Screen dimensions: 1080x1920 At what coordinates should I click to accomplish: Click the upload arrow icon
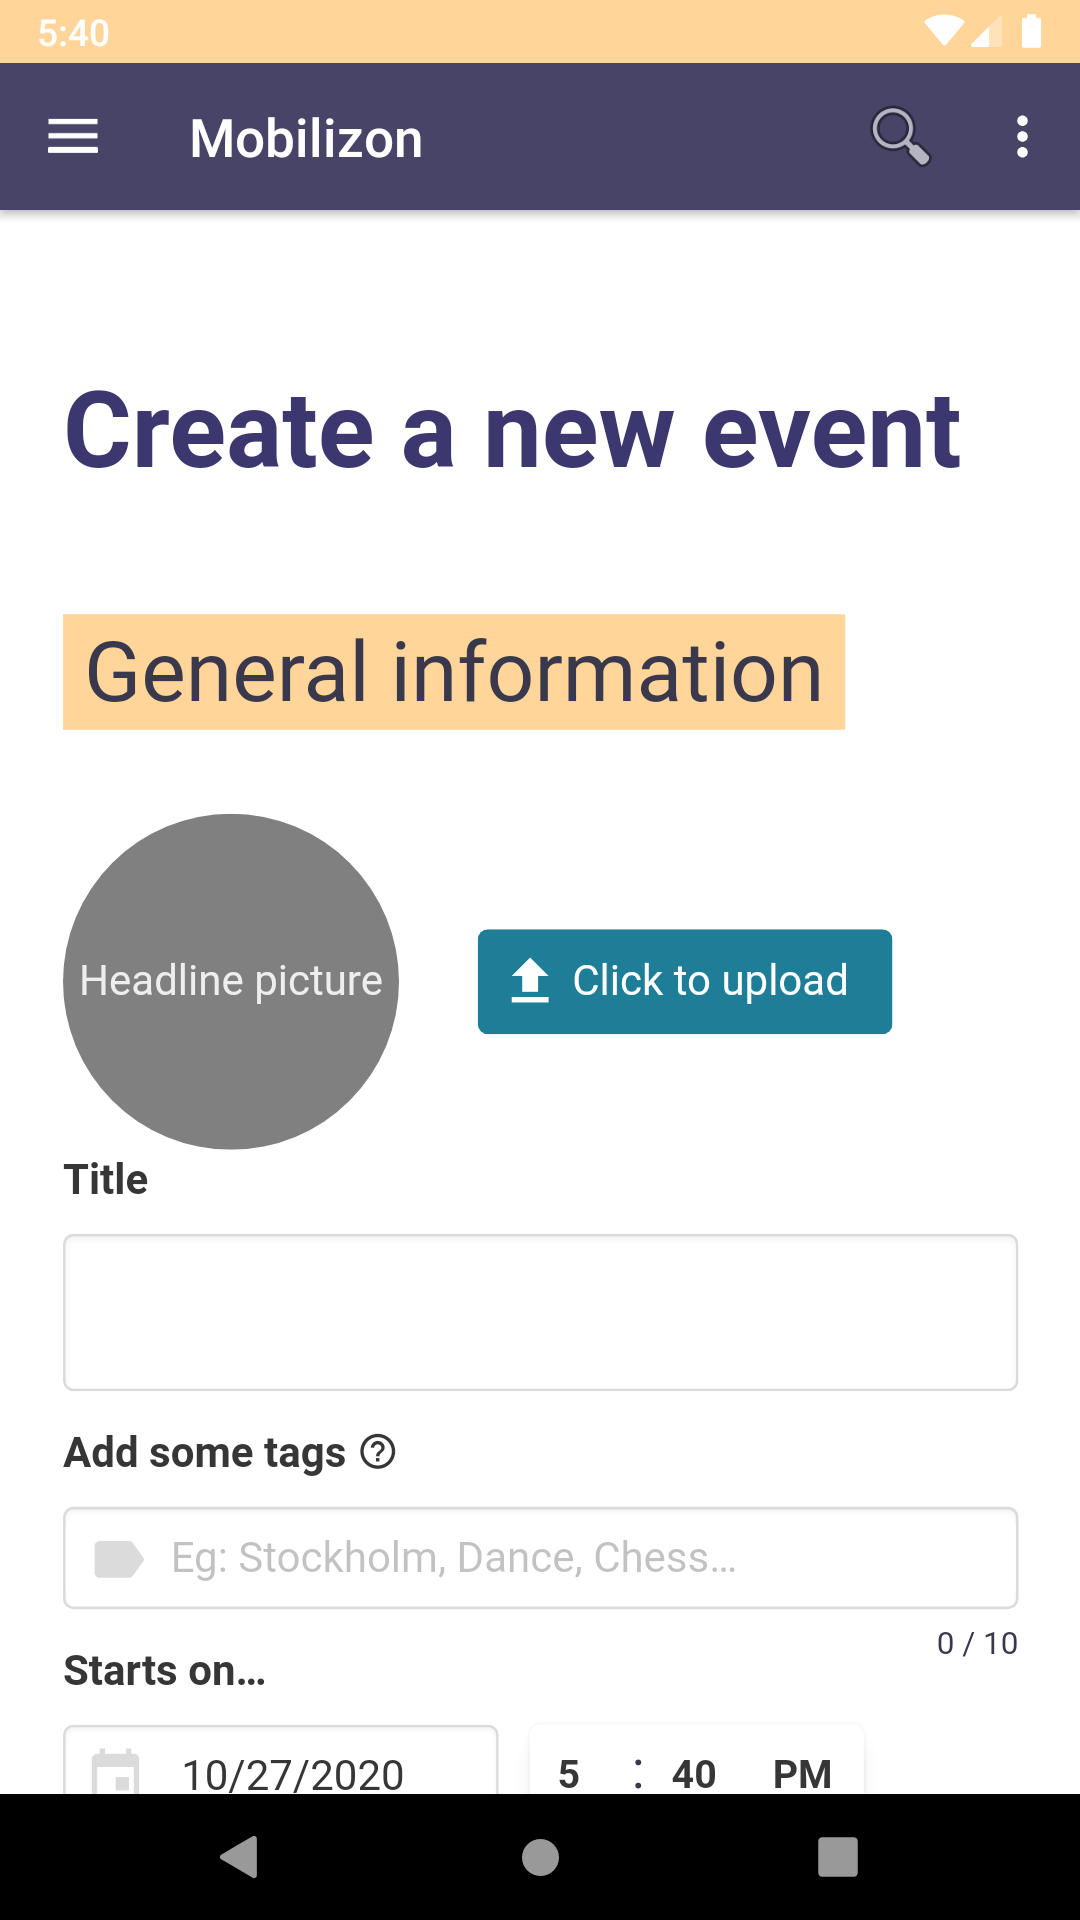(530, 981)
